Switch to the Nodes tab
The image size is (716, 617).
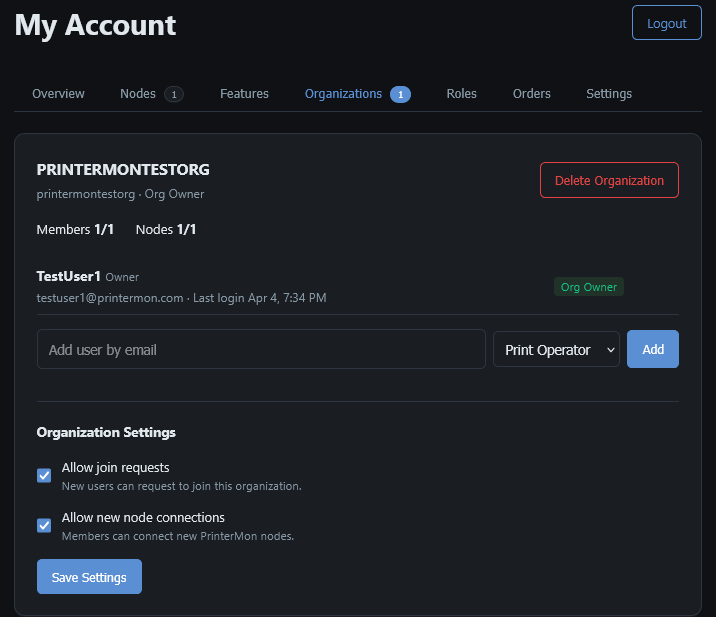138,94
